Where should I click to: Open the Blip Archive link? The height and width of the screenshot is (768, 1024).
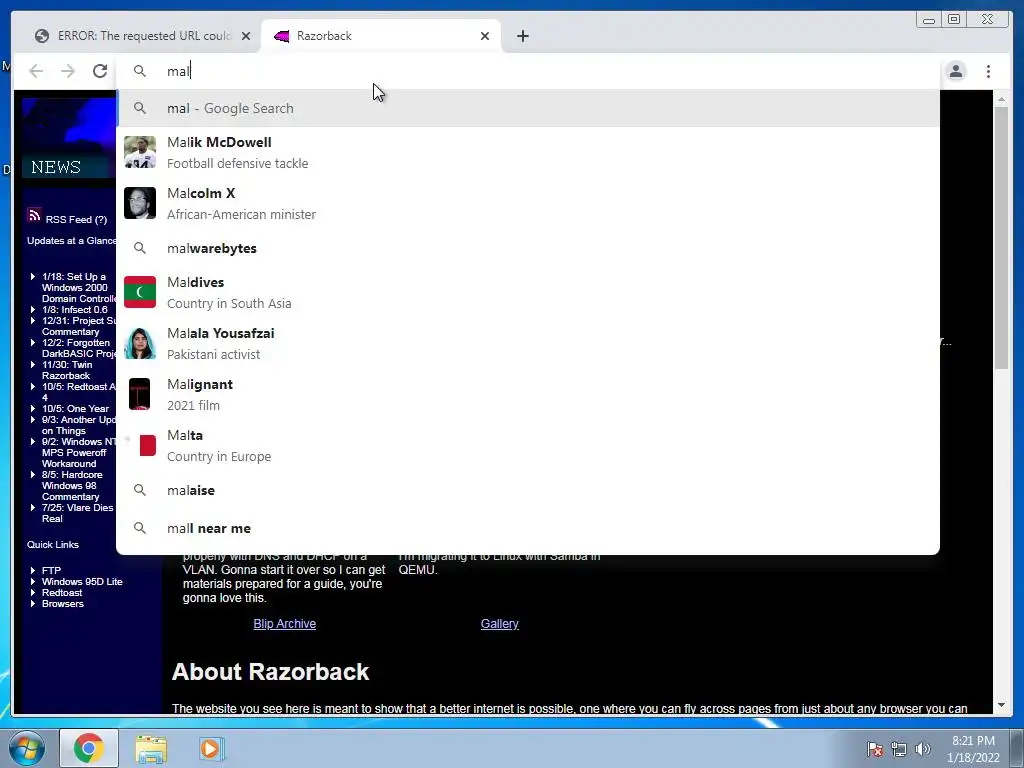tap(285, 624)
